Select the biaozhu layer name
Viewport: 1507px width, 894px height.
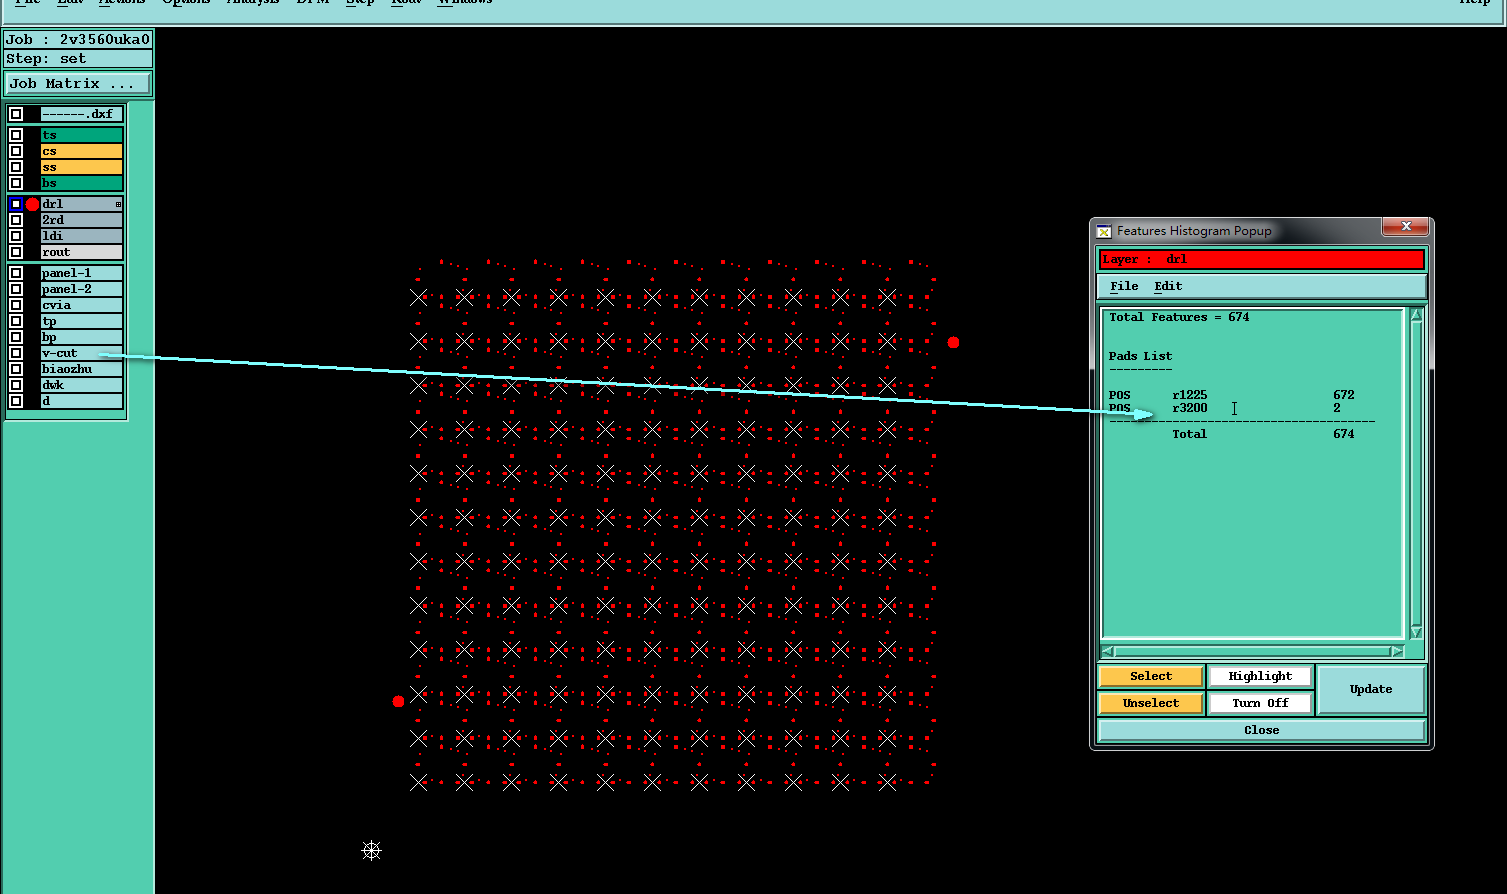pos(82,369)
